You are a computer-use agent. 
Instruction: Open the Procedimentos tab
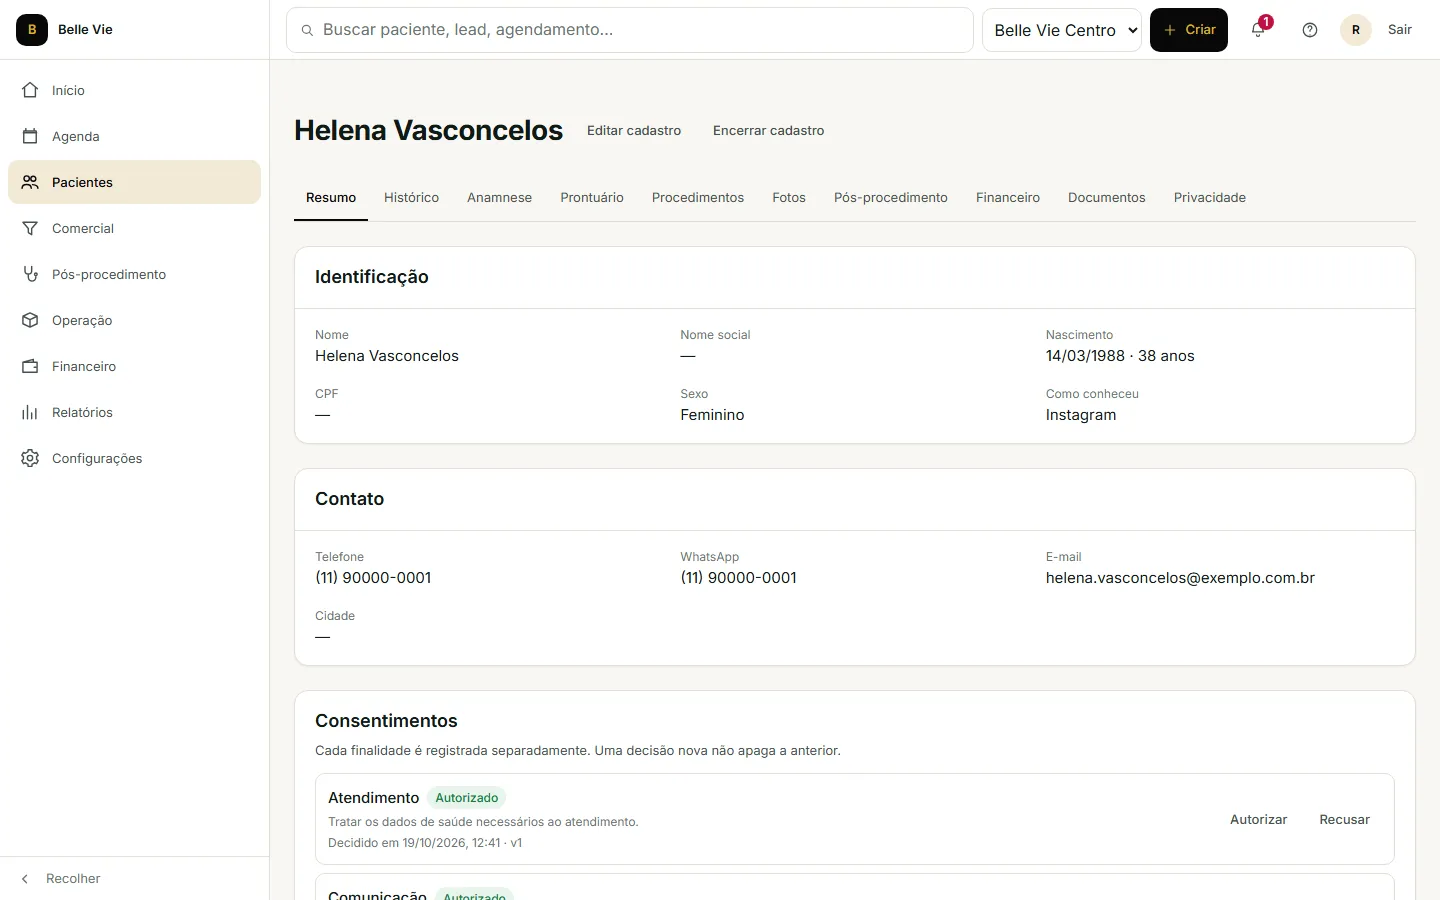(698, 197)
